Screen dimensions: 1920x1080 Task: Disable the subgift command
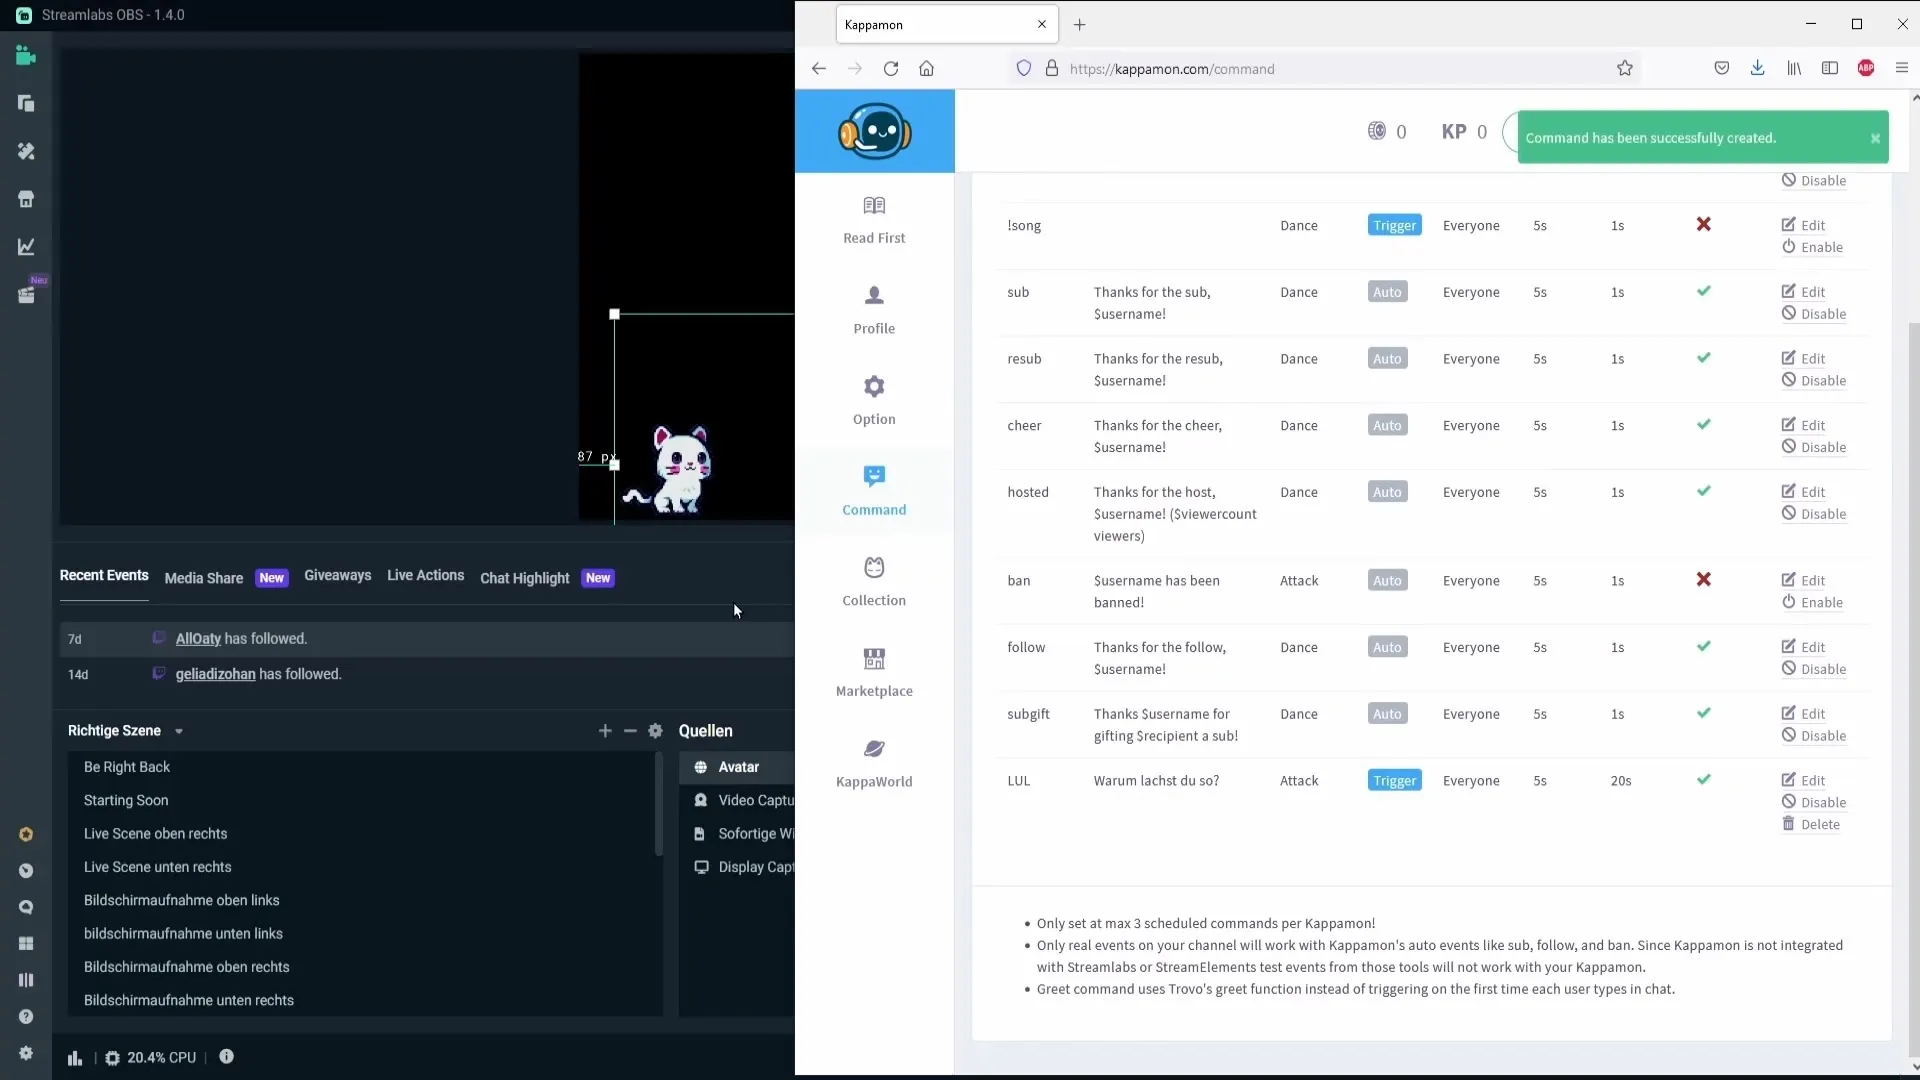click(1814, 736)
